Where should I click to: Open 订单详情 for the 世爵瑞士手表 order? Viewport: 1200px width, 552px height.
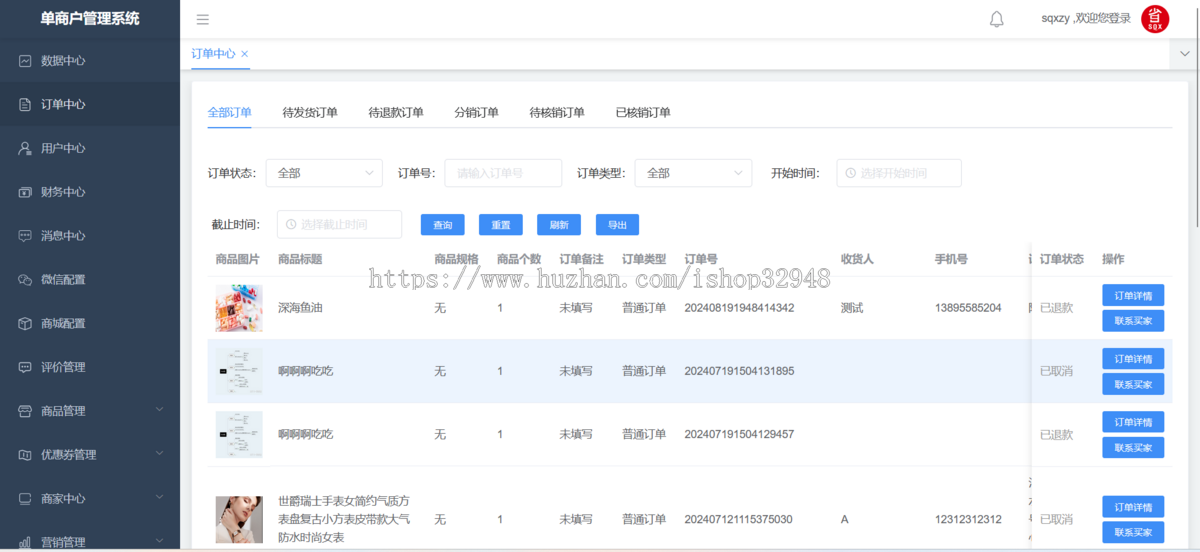1133,507
